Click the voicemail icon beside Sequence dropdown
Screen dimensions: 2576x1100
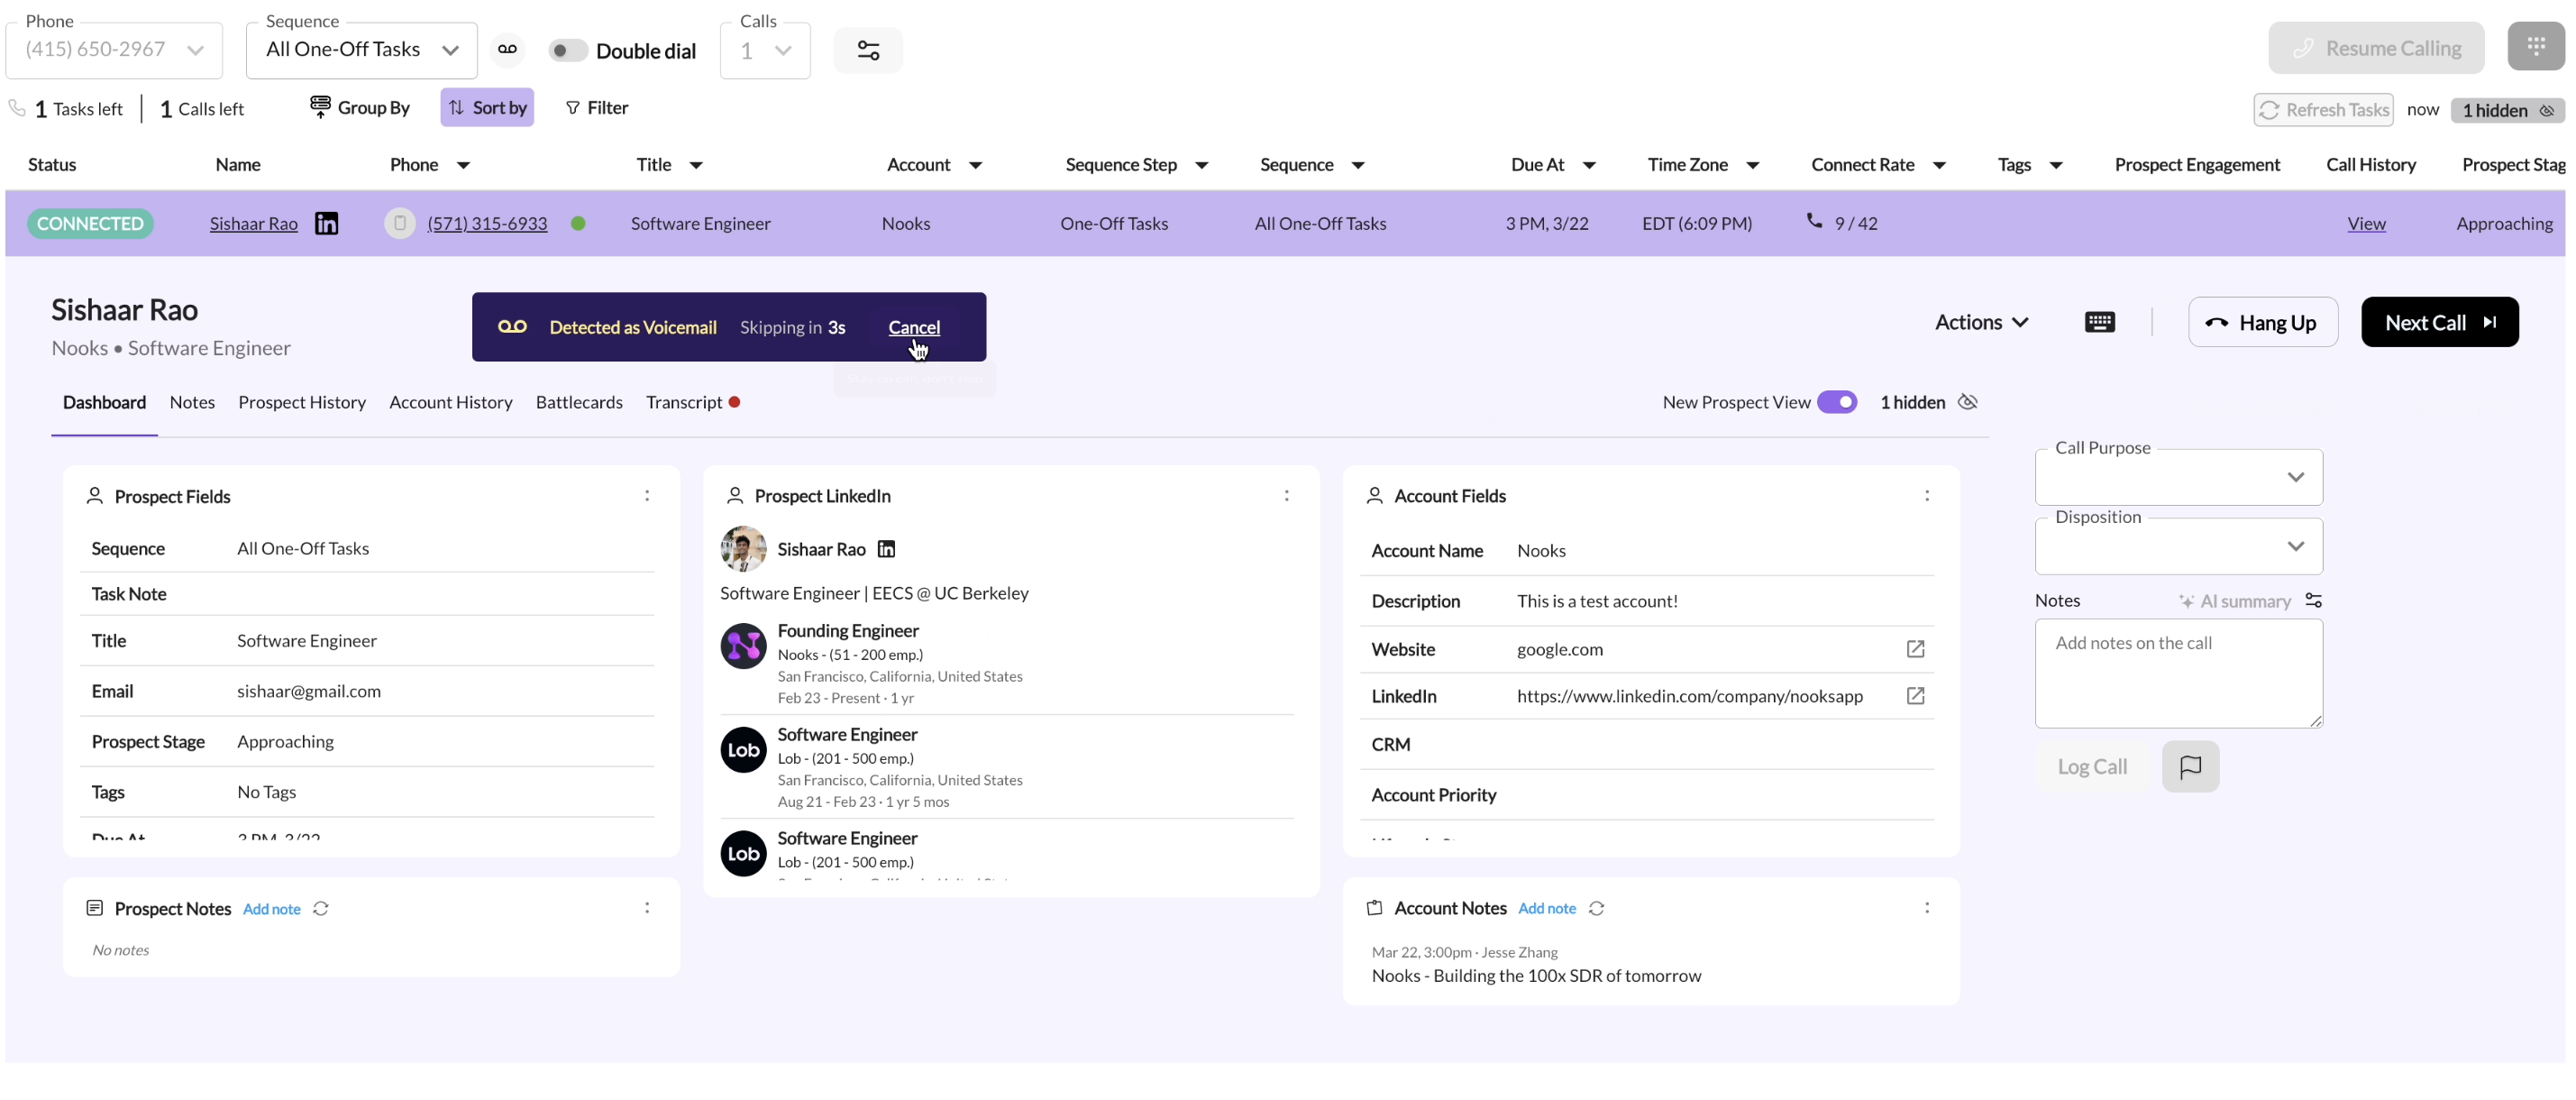[507, 49]
